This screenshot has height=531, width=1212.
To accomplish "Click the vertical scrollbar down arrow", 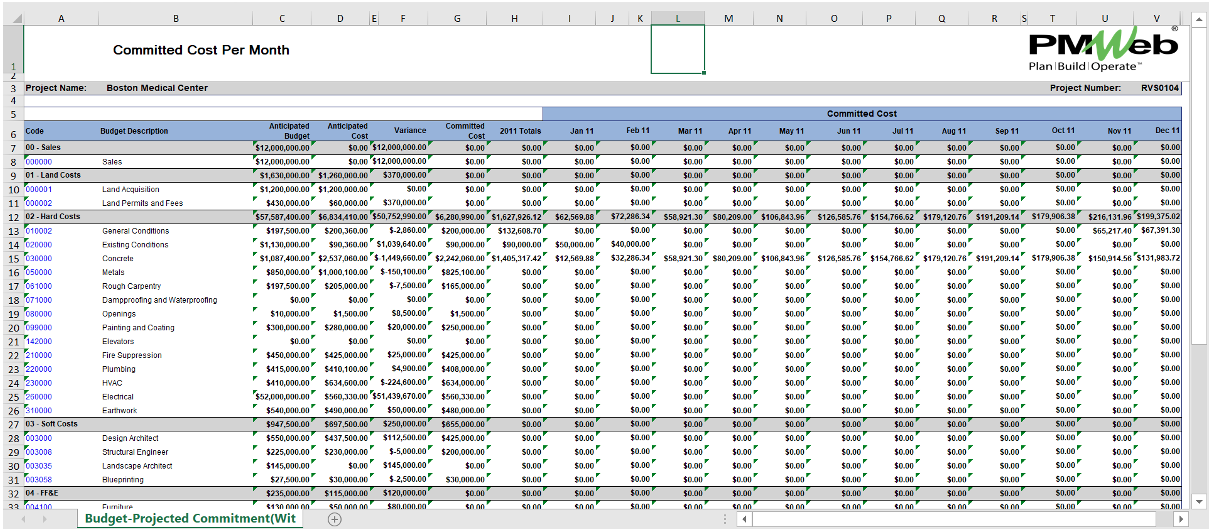I will (1197, 501).
